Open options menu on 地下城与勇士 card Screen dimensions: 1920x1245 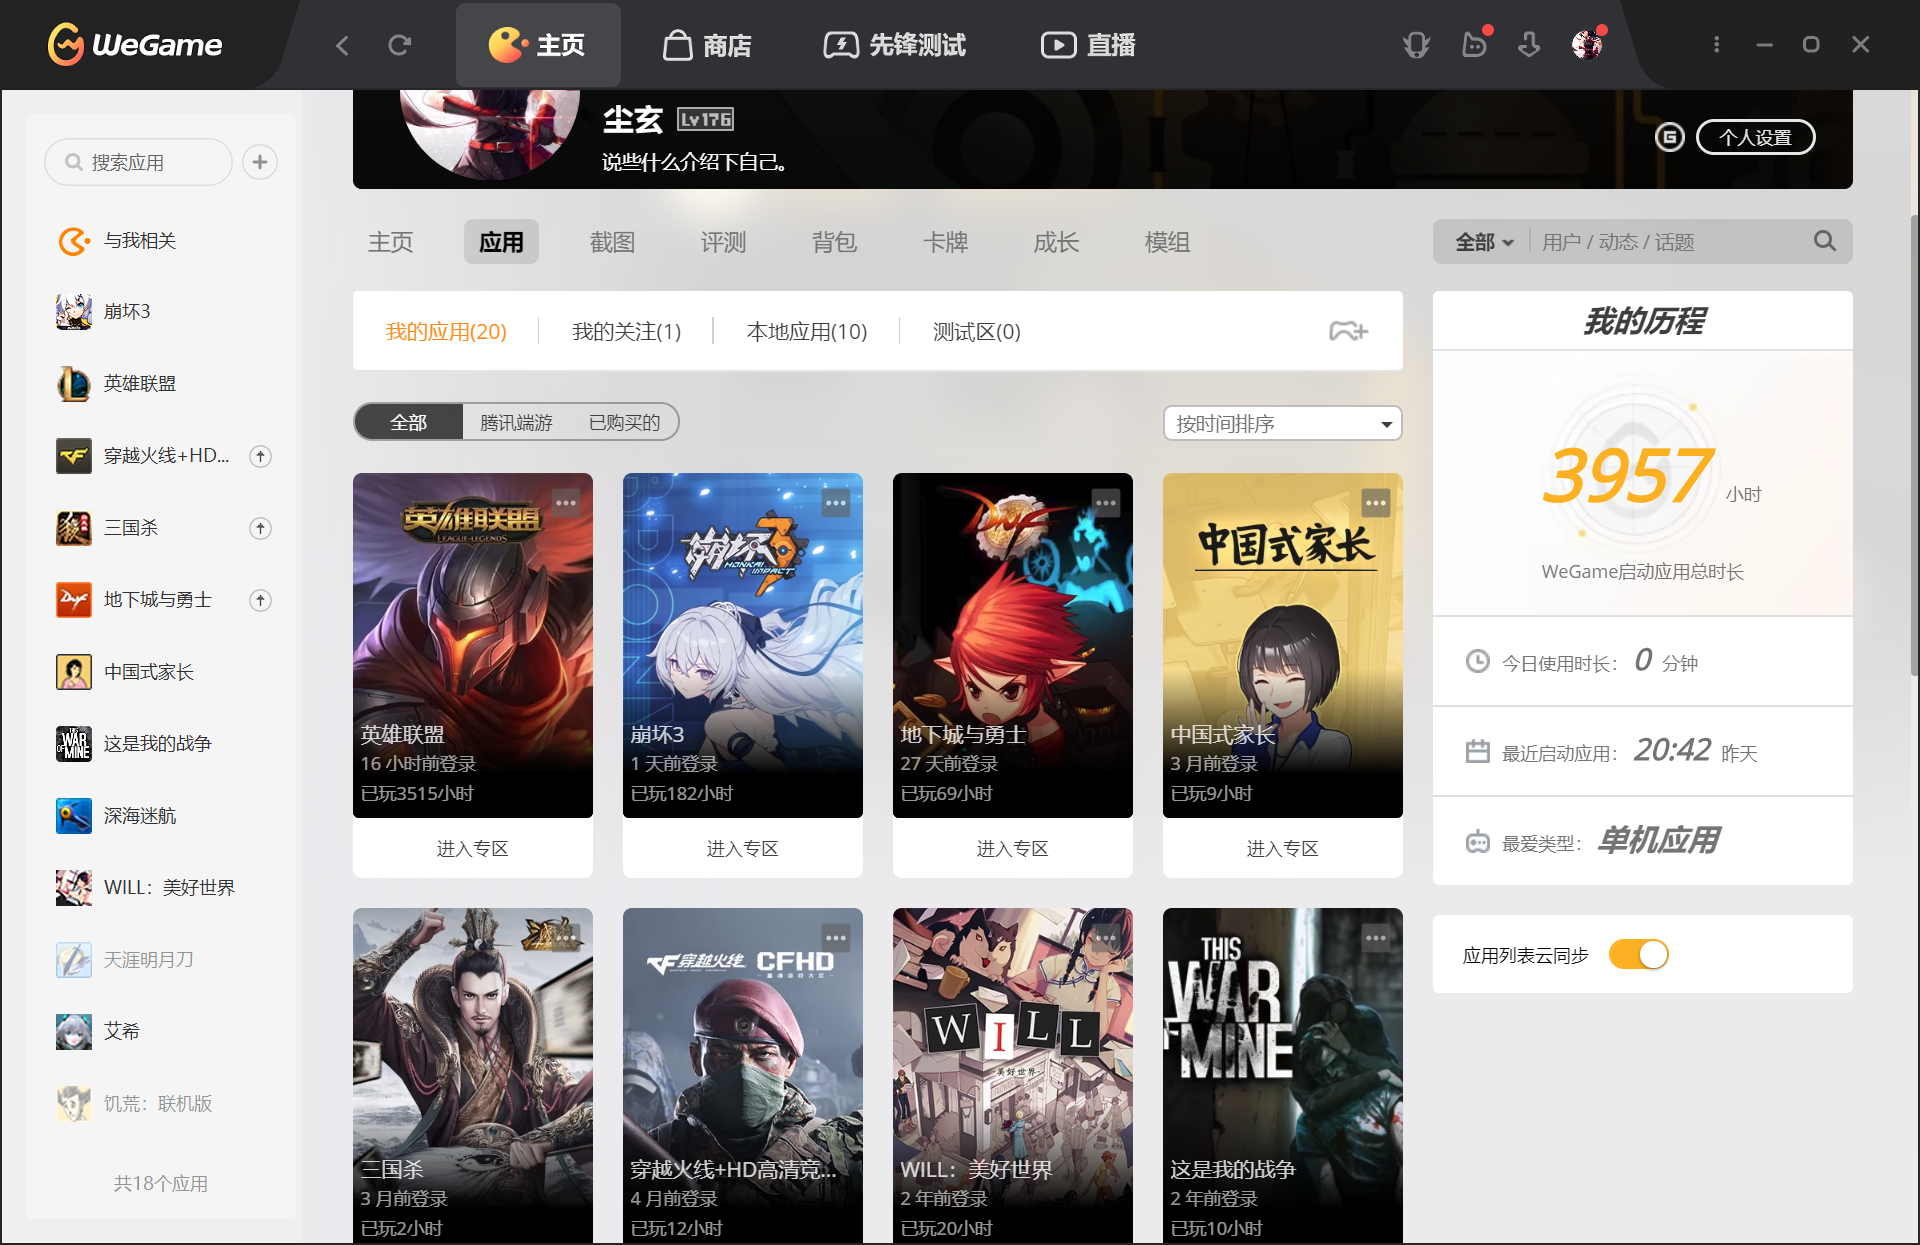[x=1106, y=502]
